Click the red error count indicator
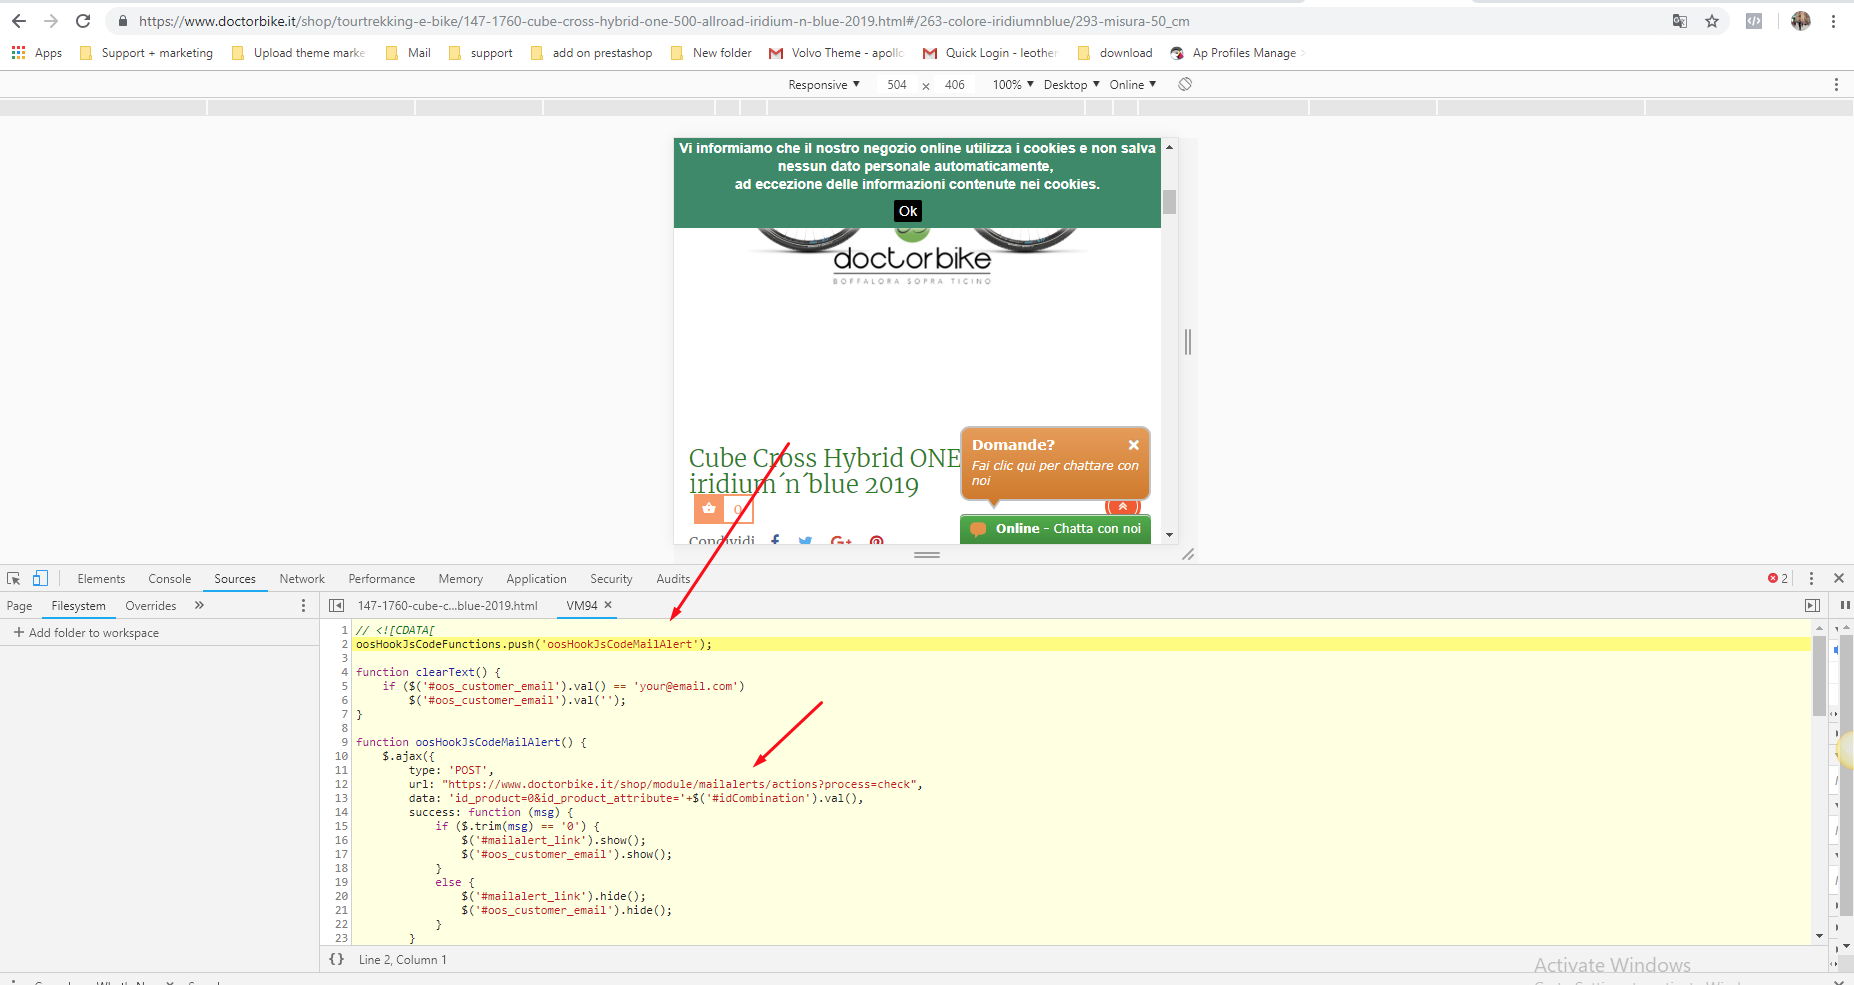Viewport: 1854px width, 985px height. [x=1778, y=578]
